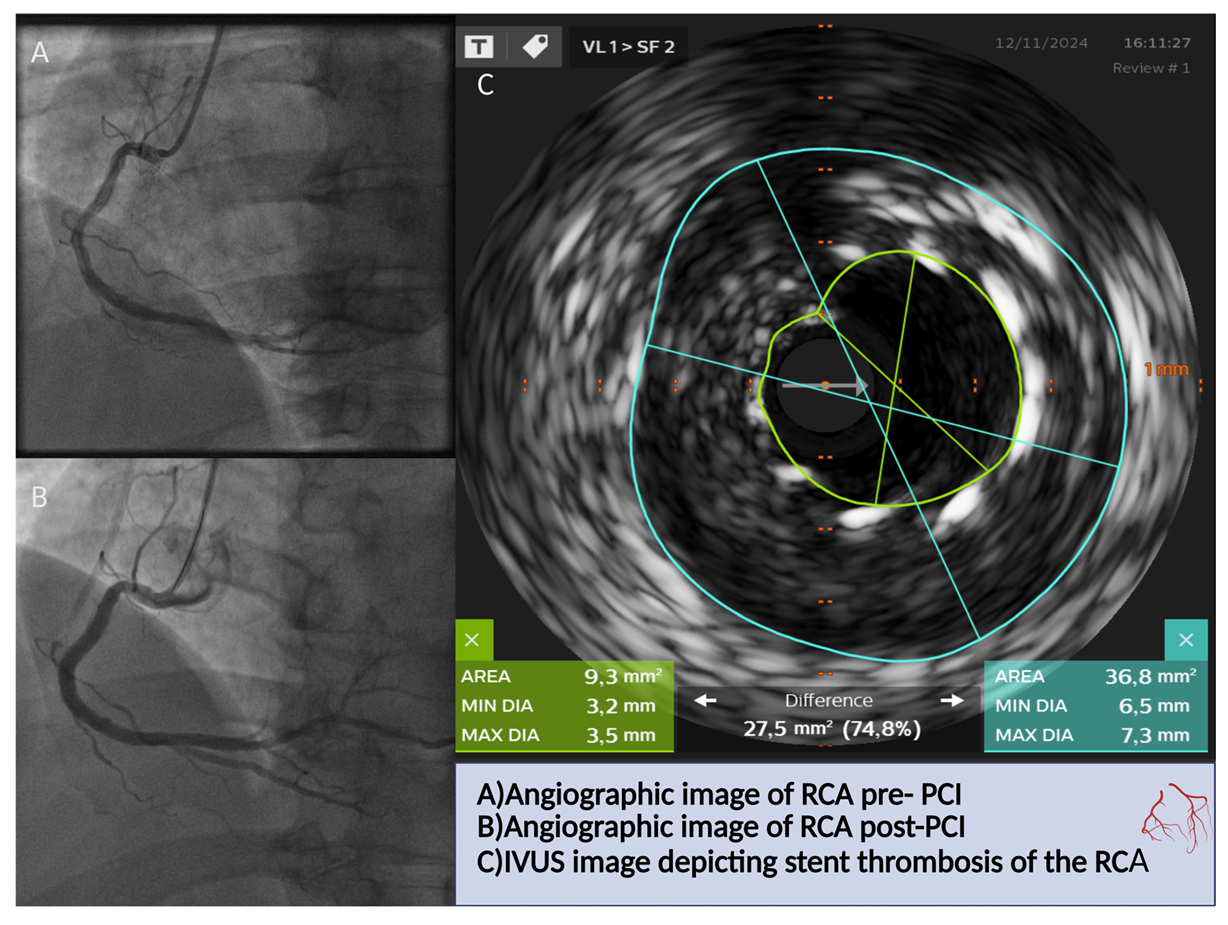Image resolution: width=1228 pixels, height=925 pixels.
Task: Click the tag label icon
Action: [x=535, y=47]
